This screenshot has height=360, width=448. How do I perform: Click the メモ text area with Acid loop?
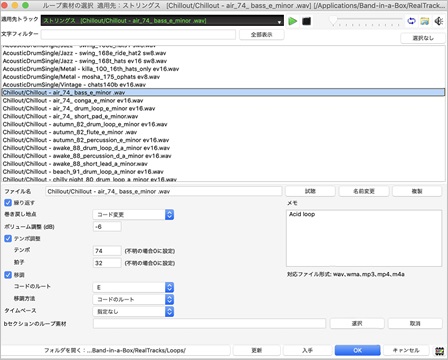tap(364, 238)
